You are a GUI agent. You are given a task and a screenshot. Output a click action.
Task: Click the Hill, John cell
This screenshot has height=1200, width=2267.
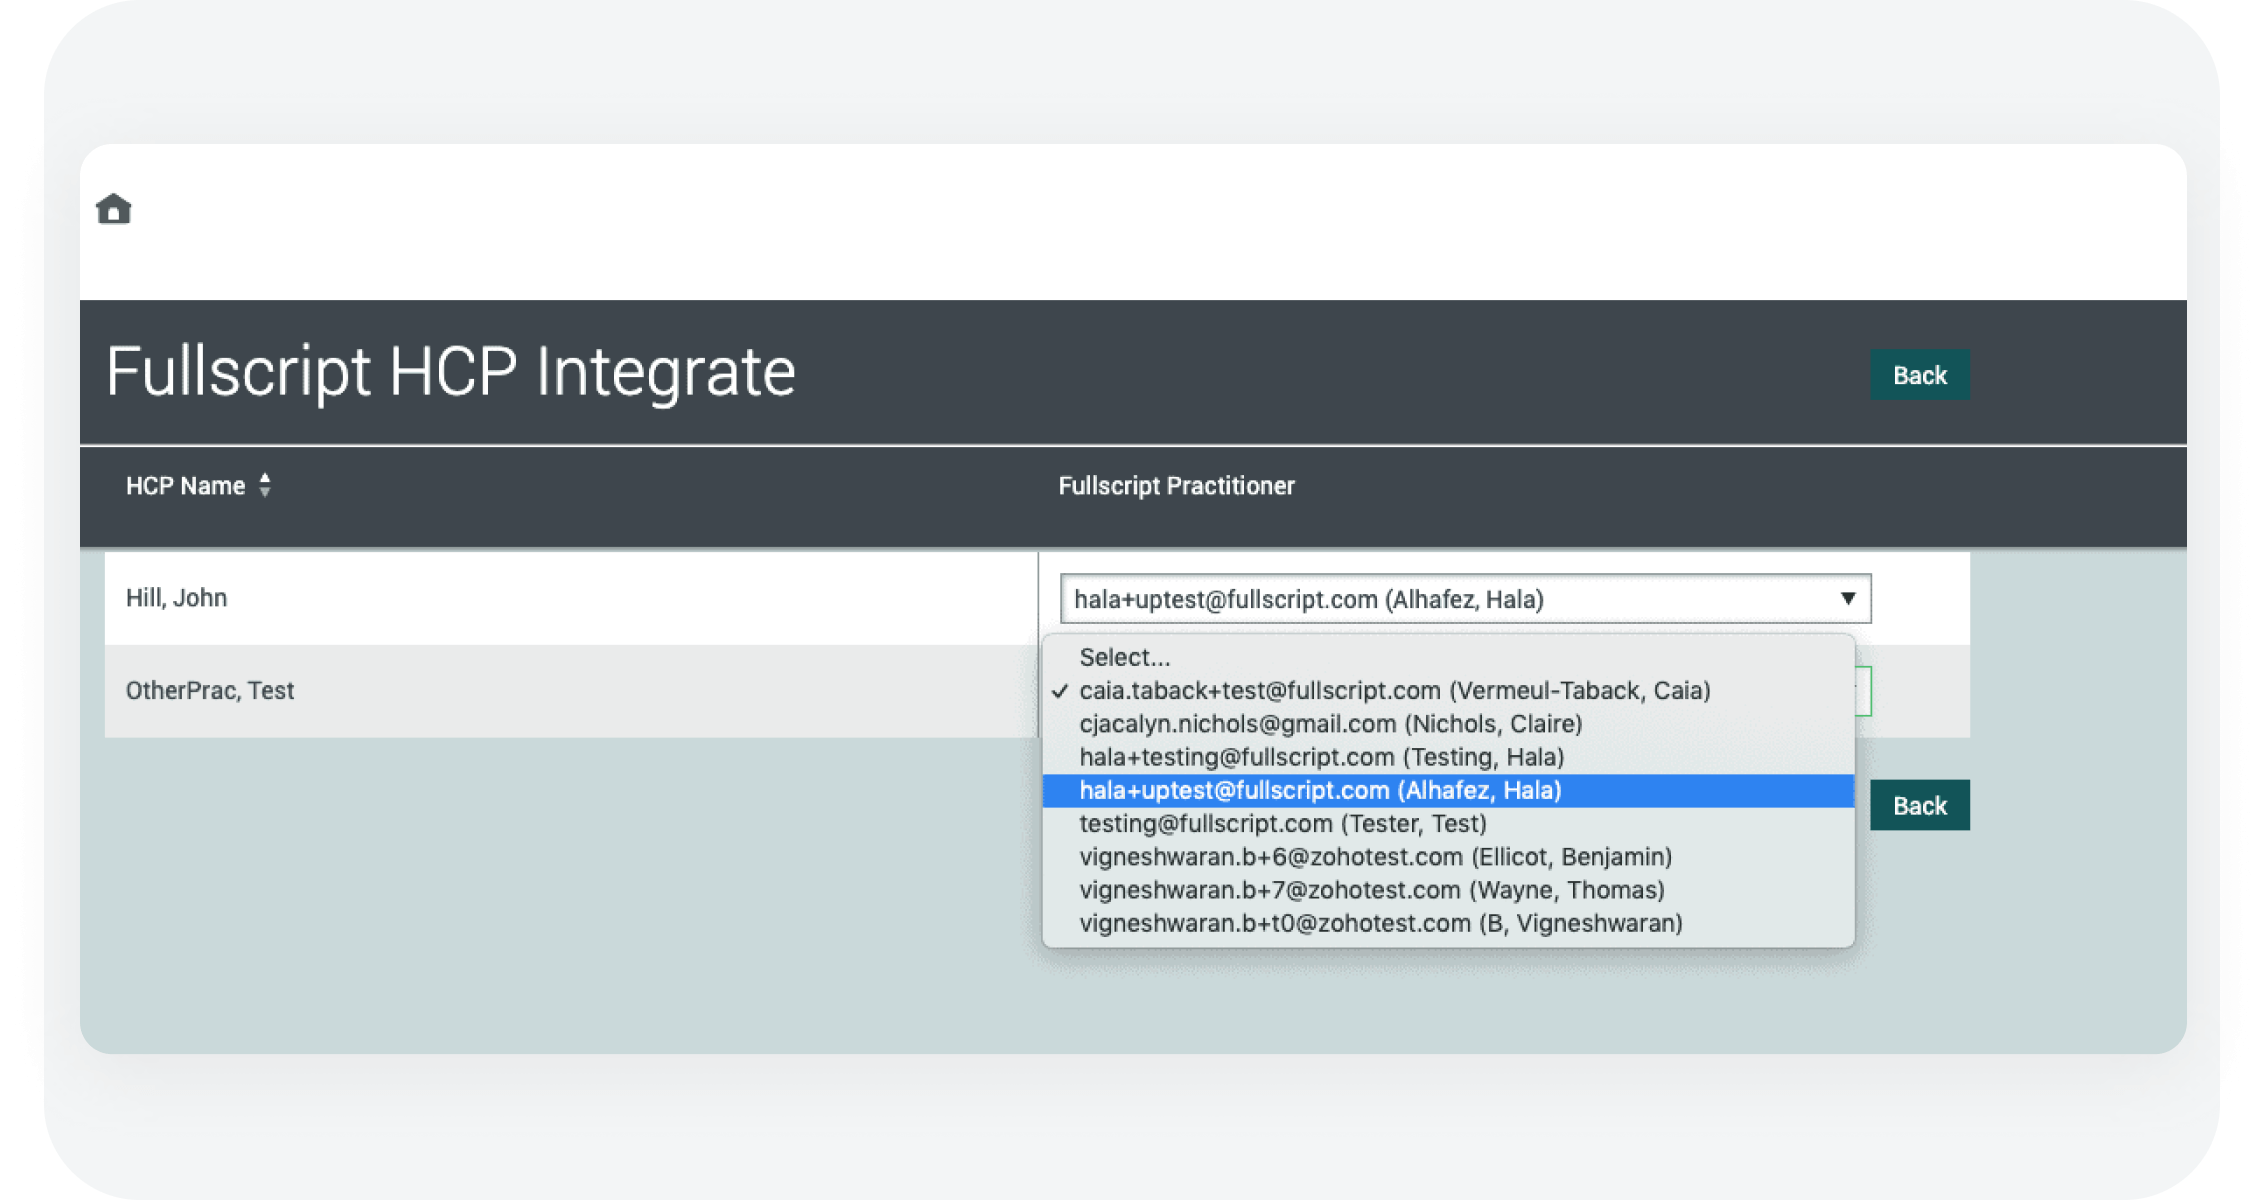pos(571,598)
